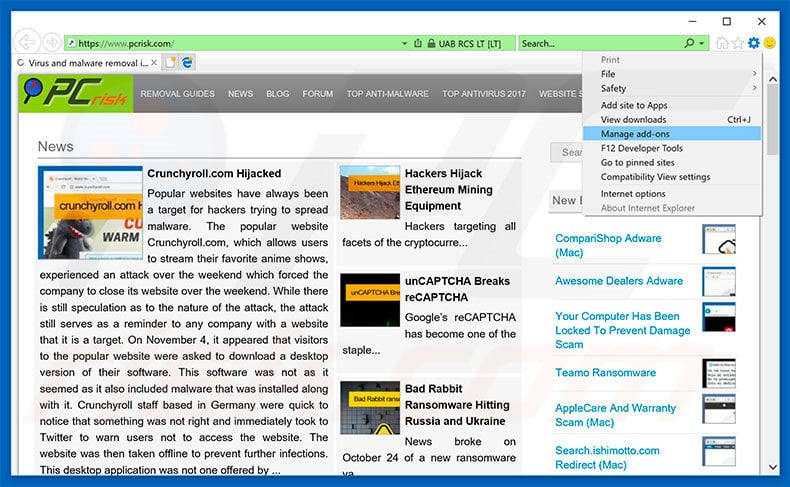Open TOP ANTI-MALWARE navigation link

click(x=387, y=94)
